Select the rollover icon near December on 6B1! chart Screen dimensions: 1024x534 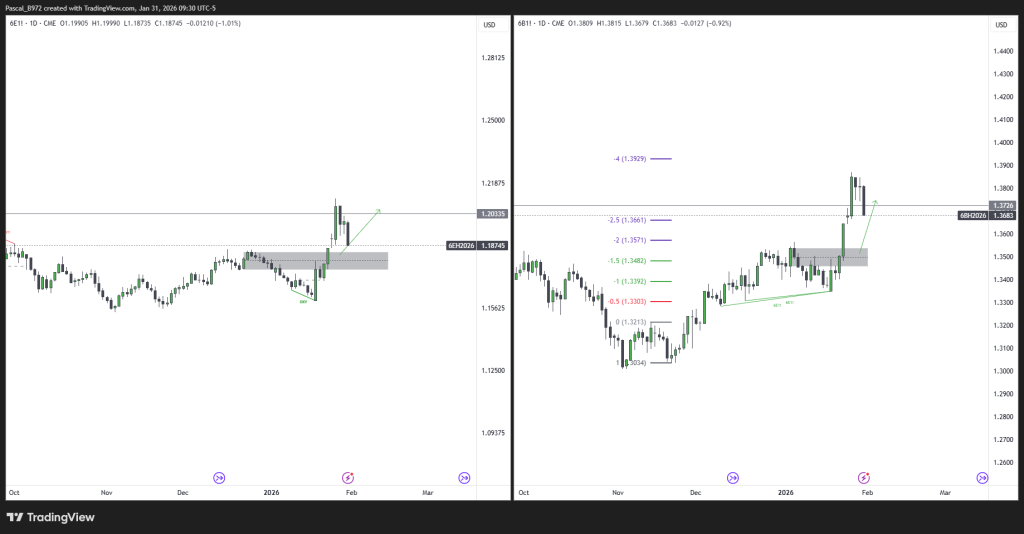[733, 478]
